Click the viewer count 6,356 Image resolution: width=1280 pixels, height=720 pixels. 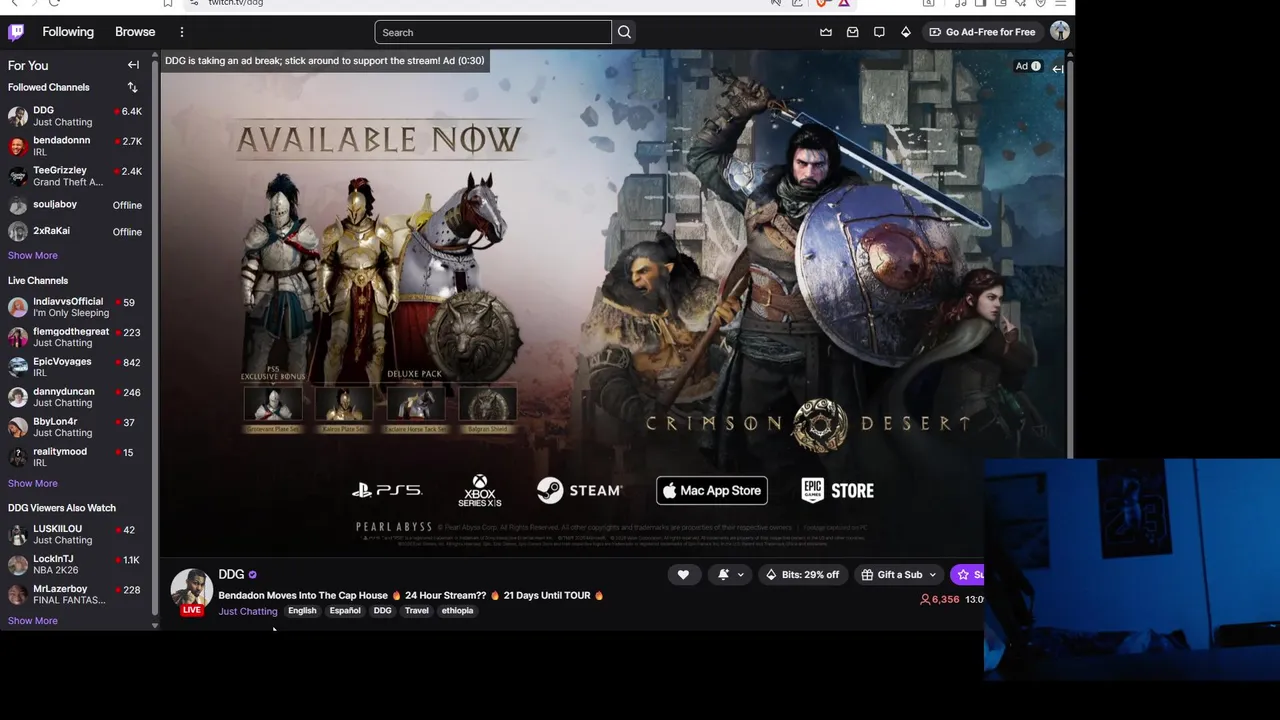(x=939, y=599)
